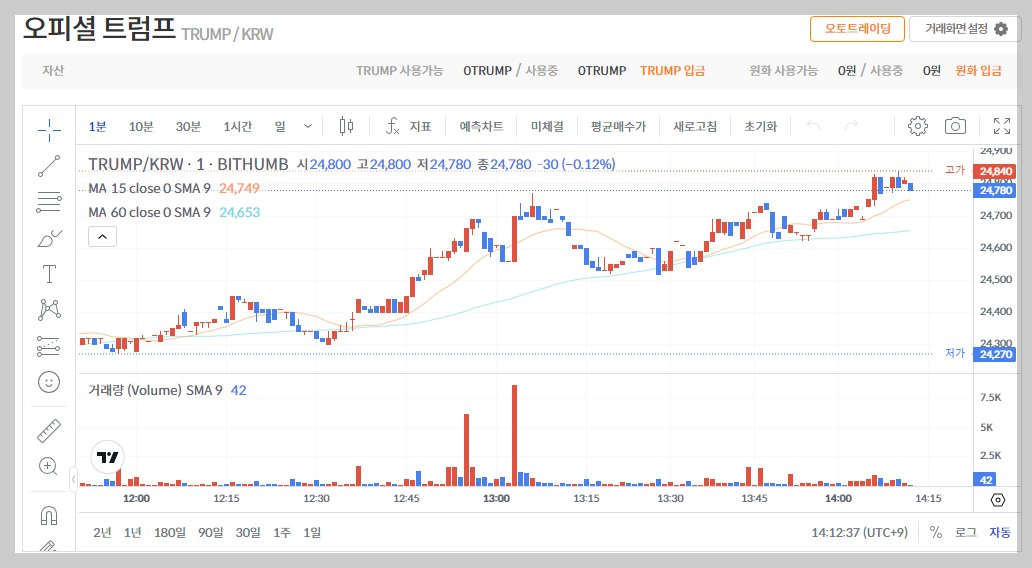Select the MA 15 close indicator legend

[x=149, y=188]
